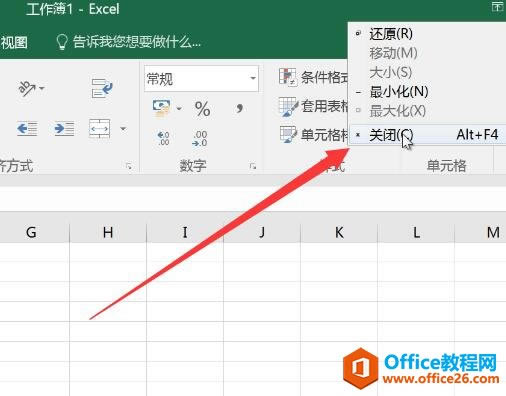Switch to the 视图 ribbon tab
Viewport: 506px width, 396px height.
13,42
